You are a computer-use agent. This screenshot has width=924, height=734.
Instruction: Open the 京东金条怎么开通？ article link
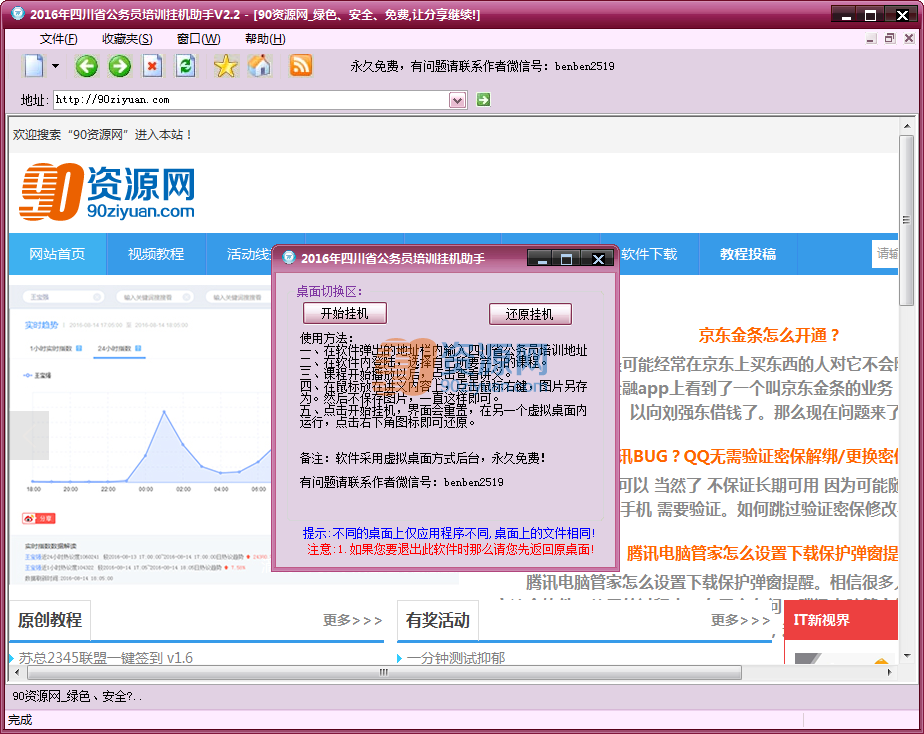point(768,335)
